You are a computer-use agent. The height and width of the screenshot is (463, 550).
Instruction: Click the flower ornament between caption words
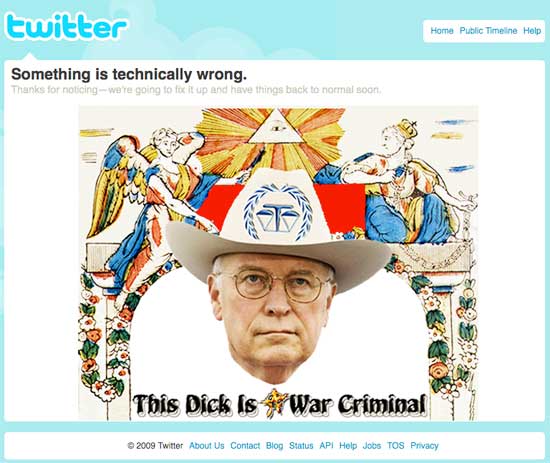pos(274,403)
